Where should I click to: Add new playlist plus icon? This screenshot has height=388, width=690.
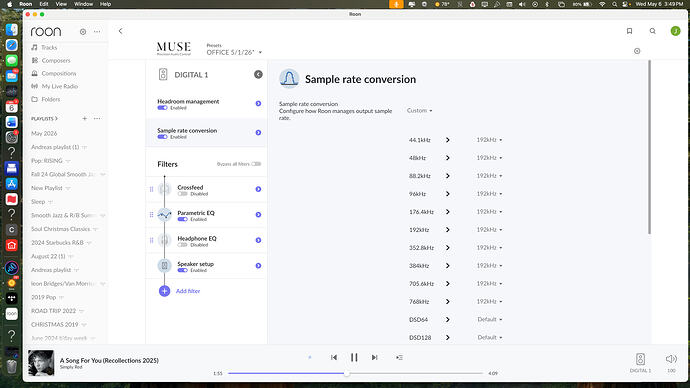[84, 118]
